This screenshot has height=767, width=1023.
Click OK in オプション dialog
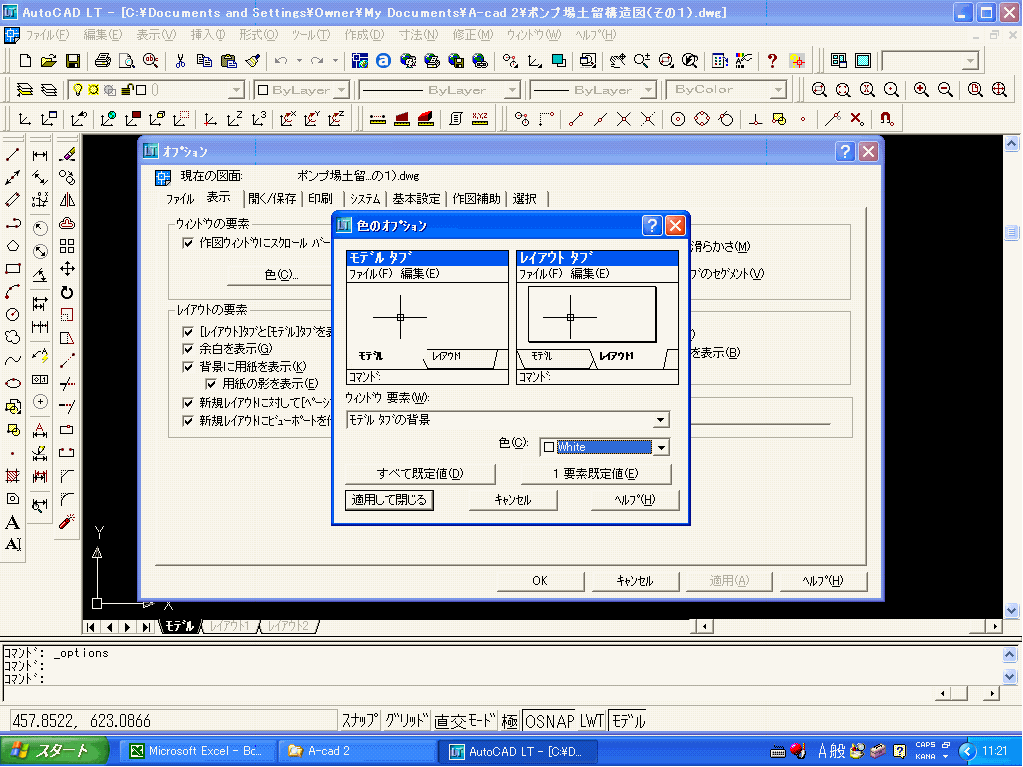540,580
